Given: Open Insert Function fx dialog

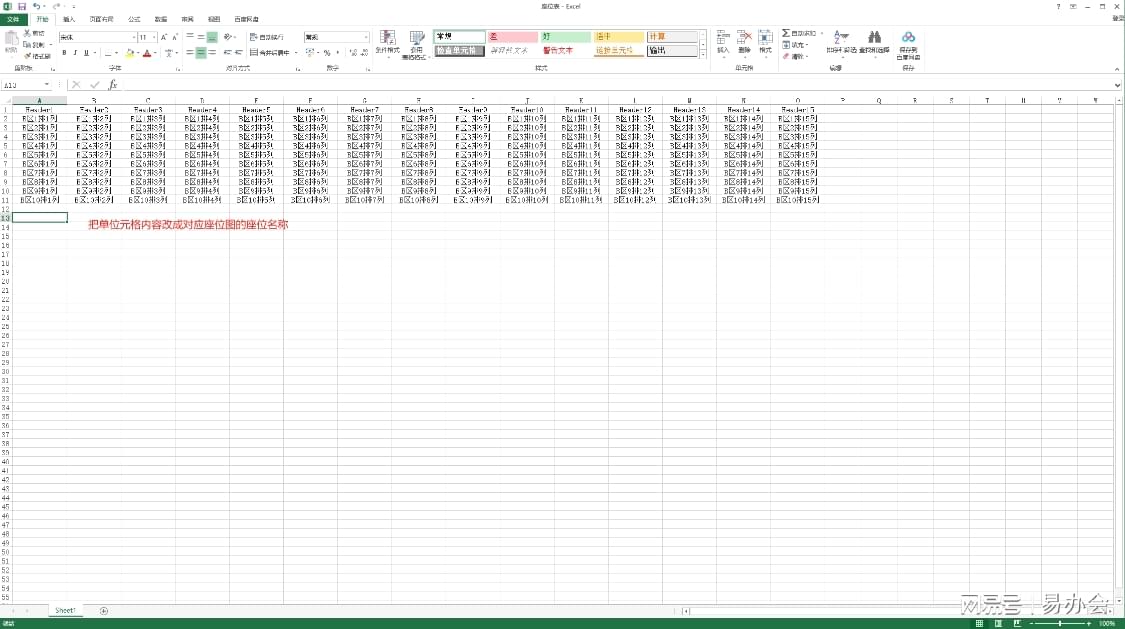Looking at the screenshot, I should point(113,85).
